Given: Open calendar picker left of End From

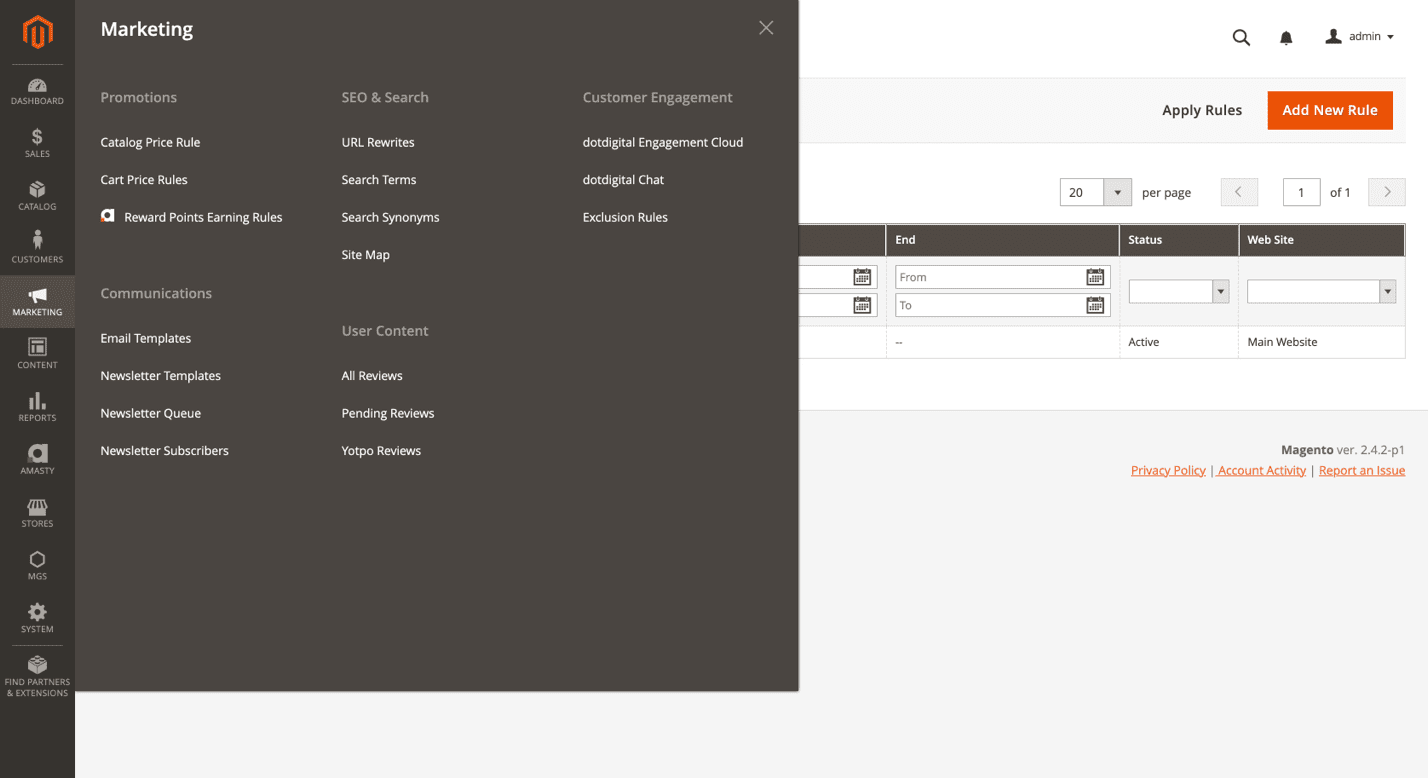Looking at the screenshot, I should tap(862, 277).
